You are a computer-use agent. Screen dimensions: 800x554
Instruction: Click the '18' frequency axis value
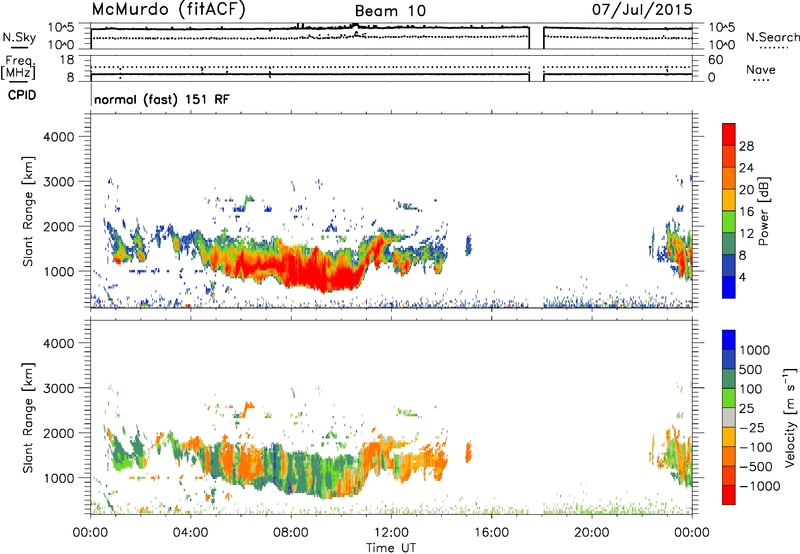67,60
